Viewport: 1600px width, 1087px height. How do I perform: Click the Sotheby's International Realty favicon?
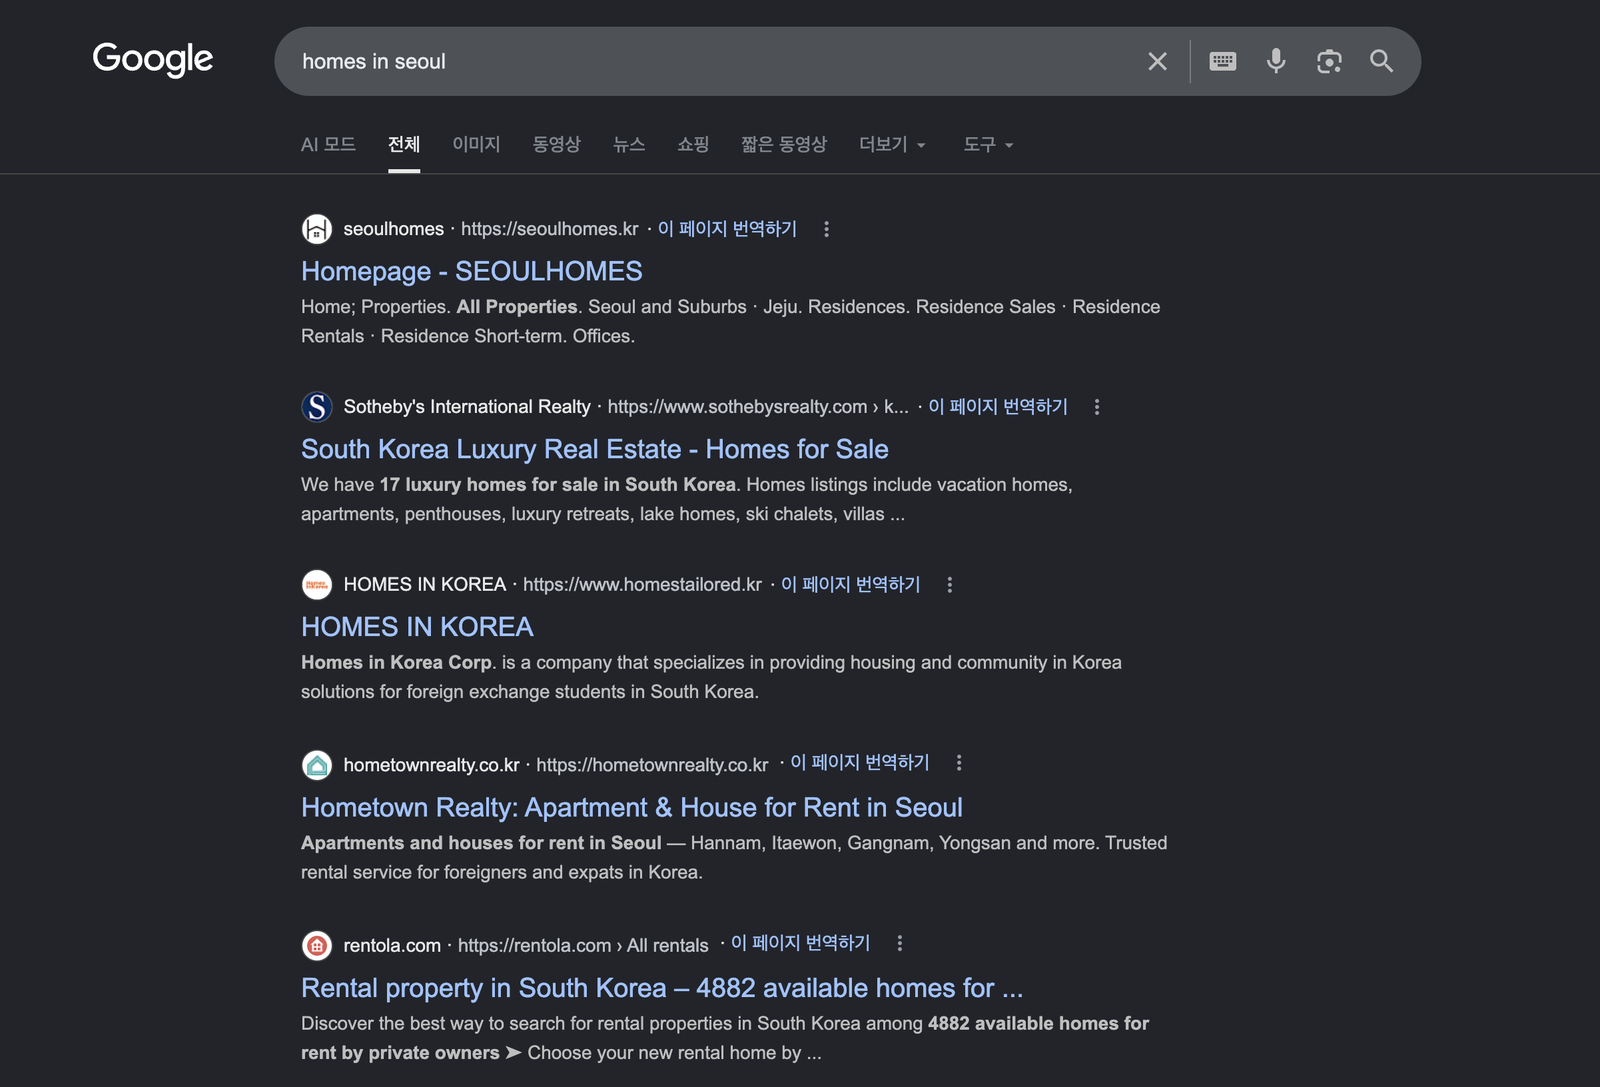point(317,407)
